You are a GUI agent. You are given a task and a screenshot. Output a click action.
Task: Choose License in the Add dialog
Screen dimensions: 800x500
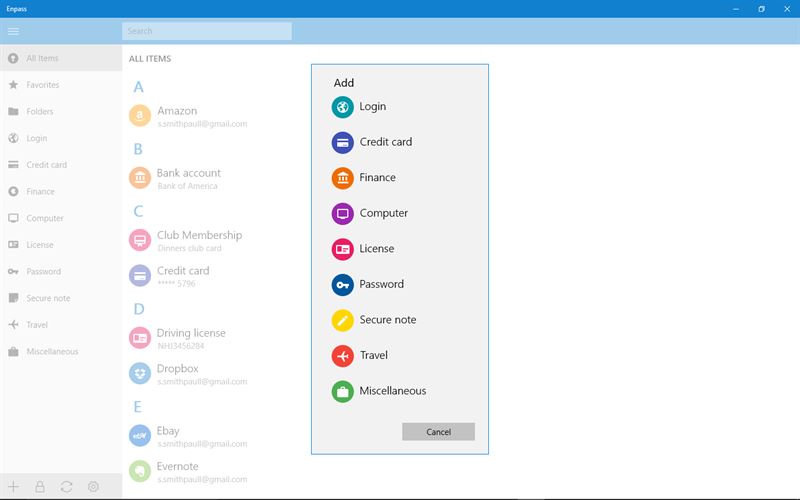point(377,248)
